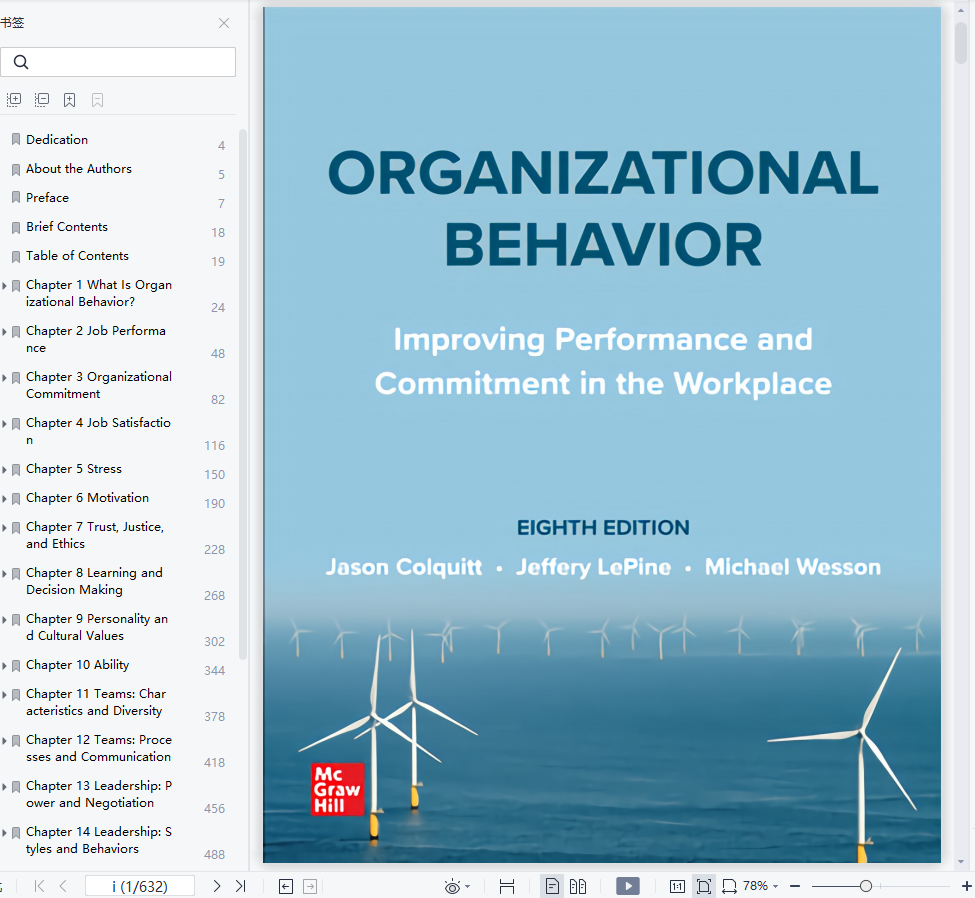Image resolution: width=975 pixels, height=898 pixels.
Task: Start slideshow play mode
Action: (628, 886)
